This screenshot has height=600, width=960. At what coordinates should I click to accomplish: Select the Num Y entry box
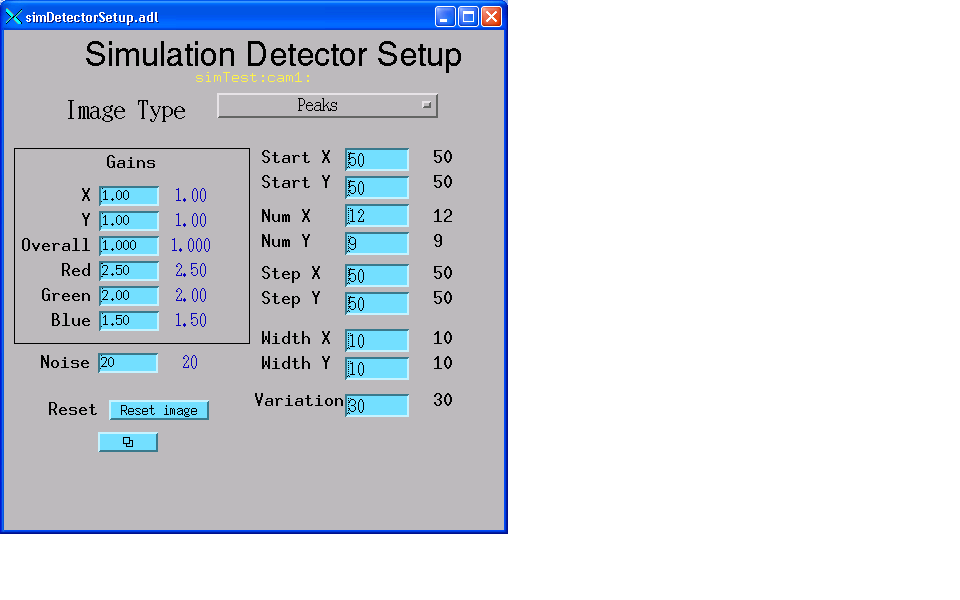point(376,243)
